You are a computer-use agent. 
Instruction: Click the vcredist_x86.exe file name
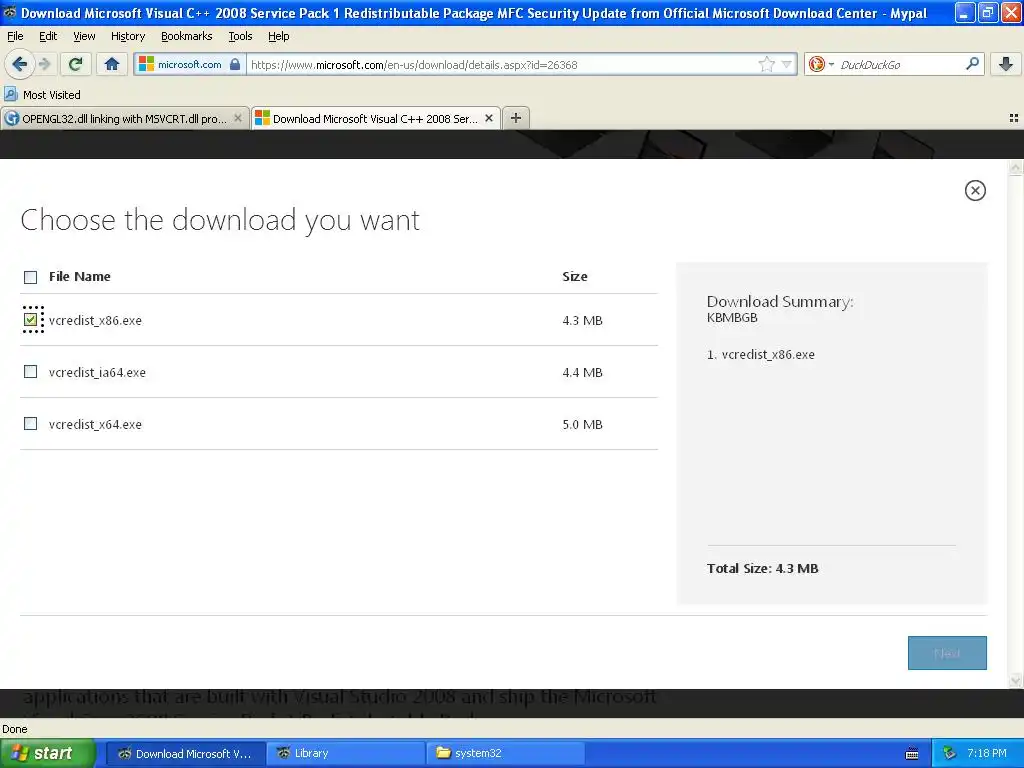coord(95,320)
